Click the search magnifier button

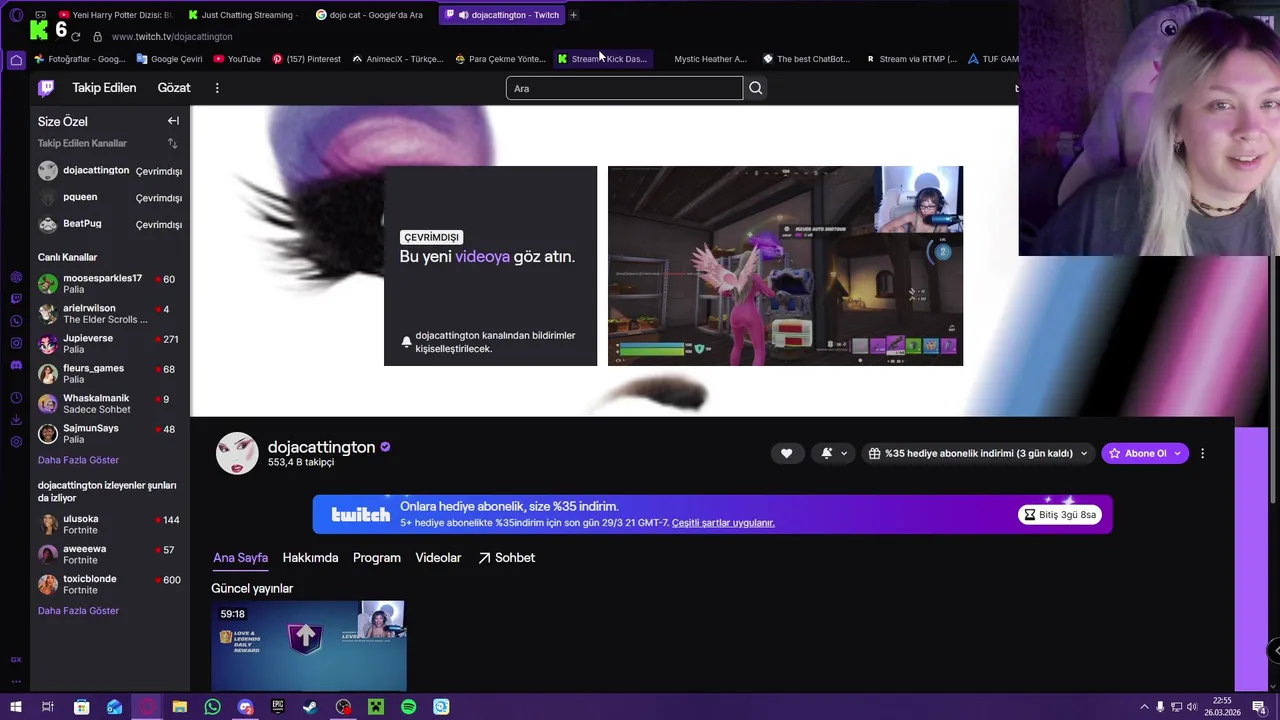point(756,88)
